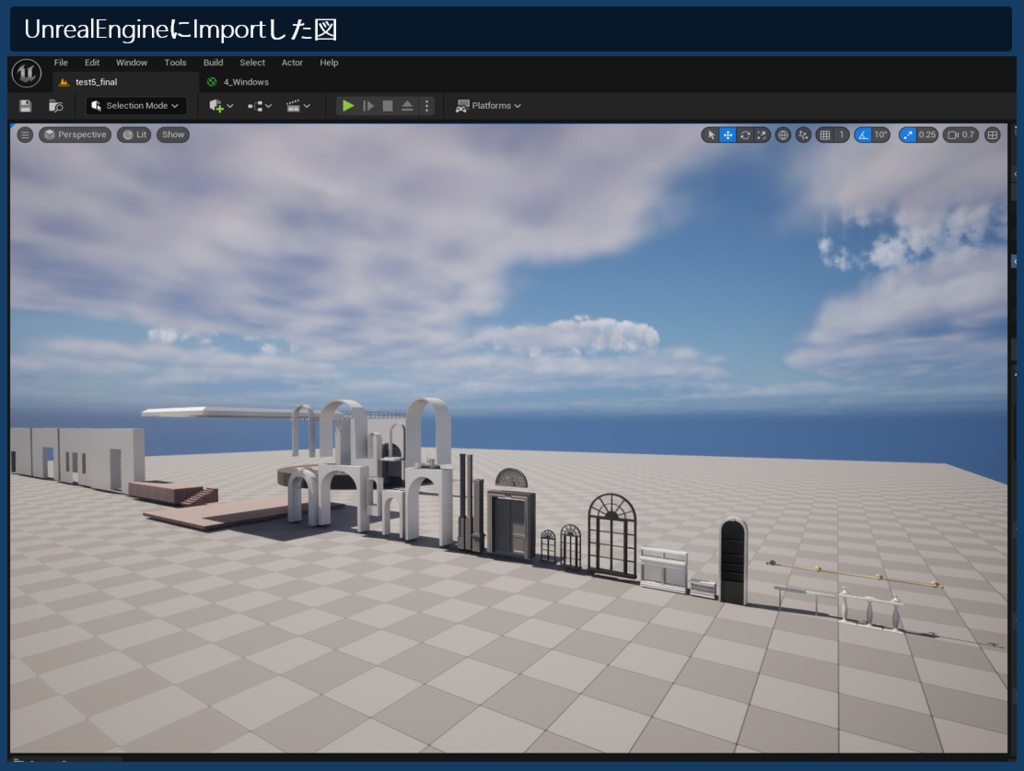
Task: Select the rotate tool in viewport
Action: click(x=745, y=135)
